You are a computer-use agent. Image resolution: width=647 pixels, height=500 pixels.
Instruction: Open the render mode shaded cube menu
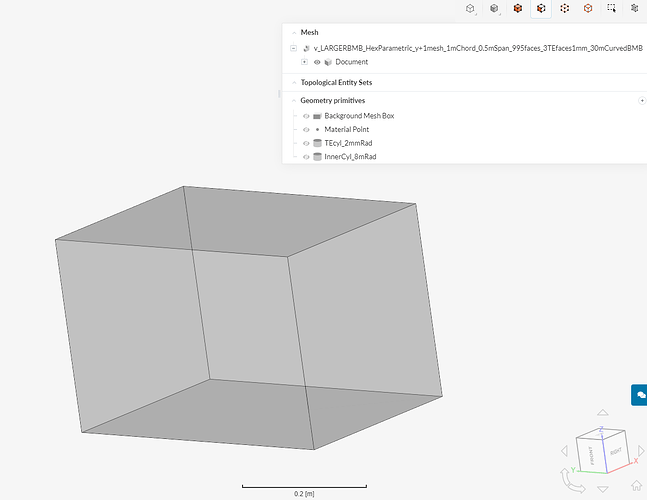click(494, 9)
